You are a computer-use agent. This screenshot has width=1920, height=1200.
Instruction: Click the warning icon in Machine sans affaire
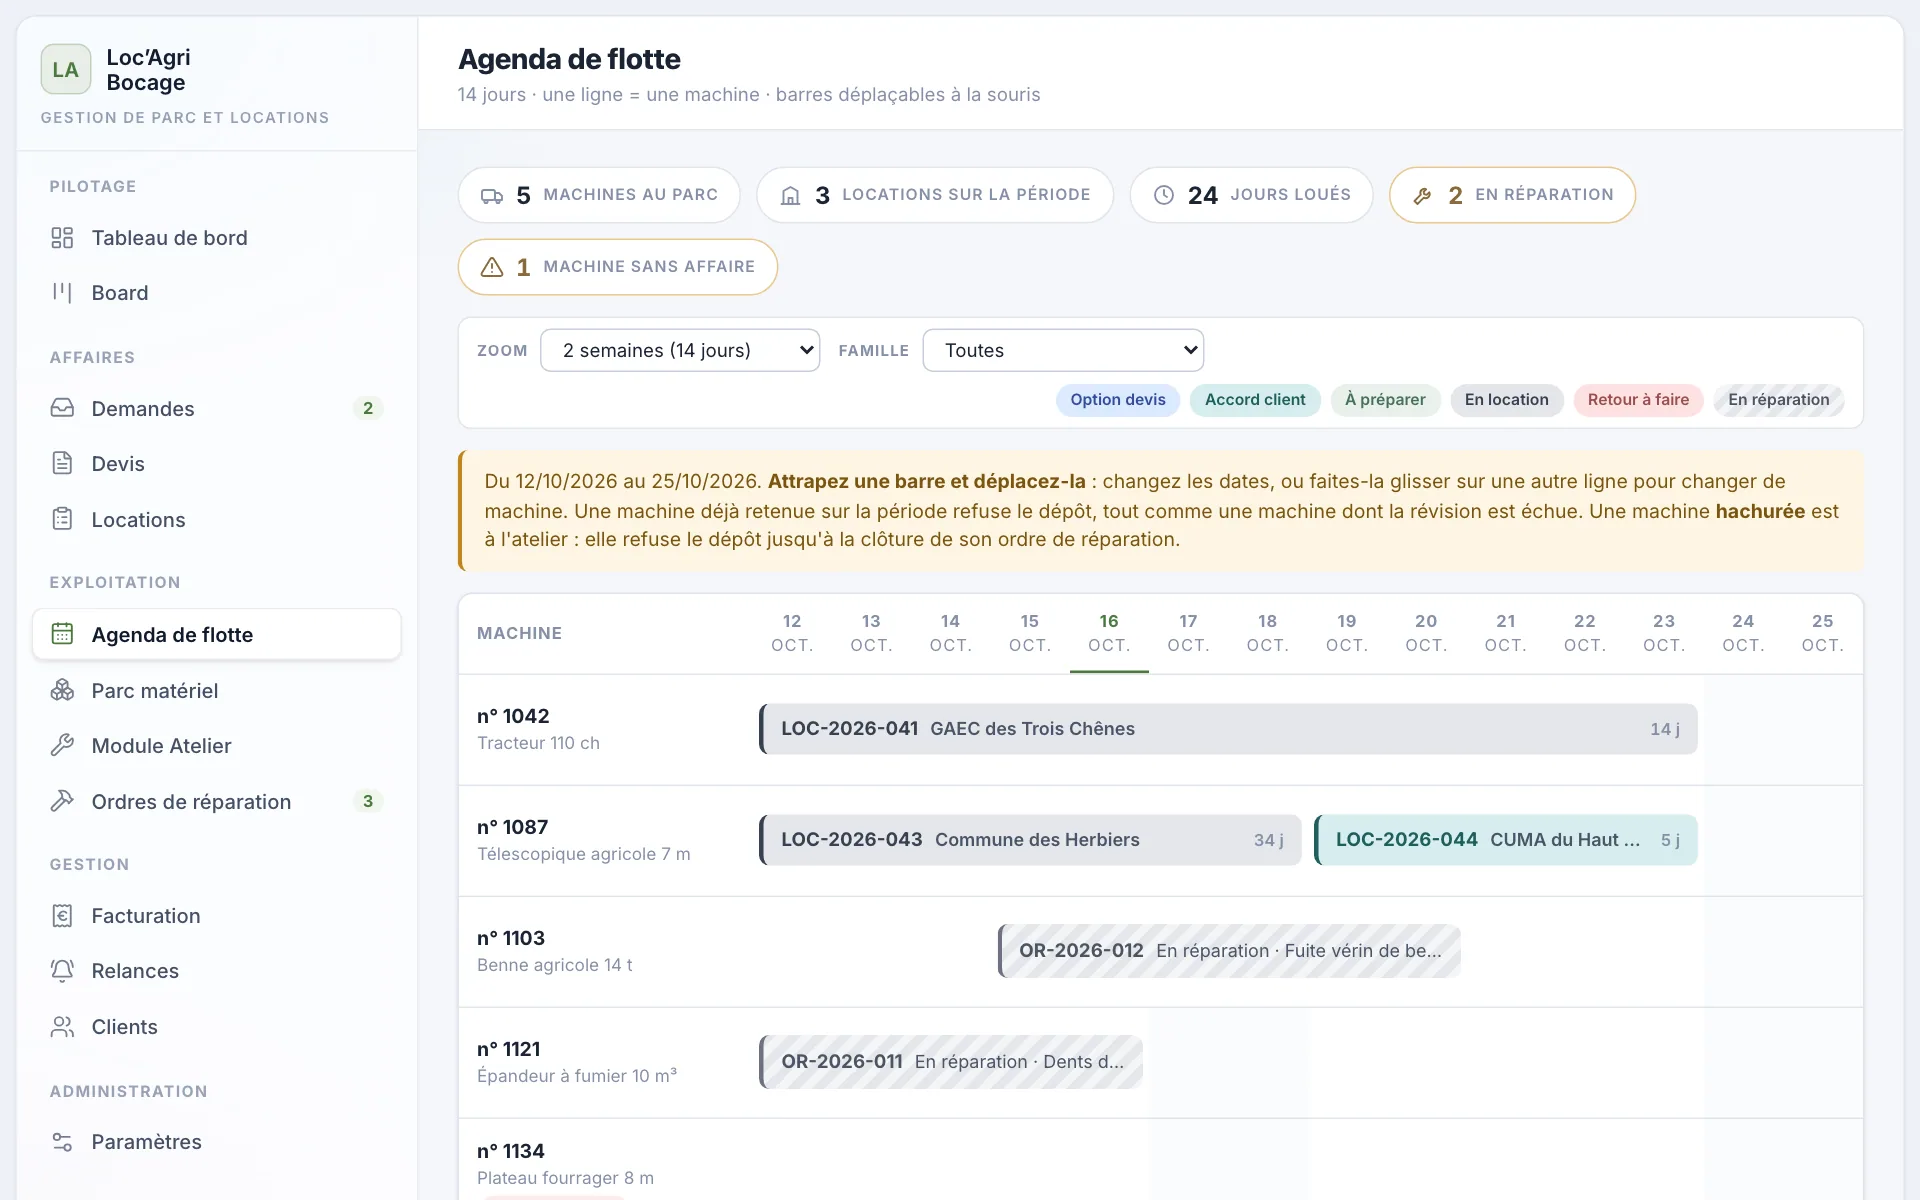[492, 267]
